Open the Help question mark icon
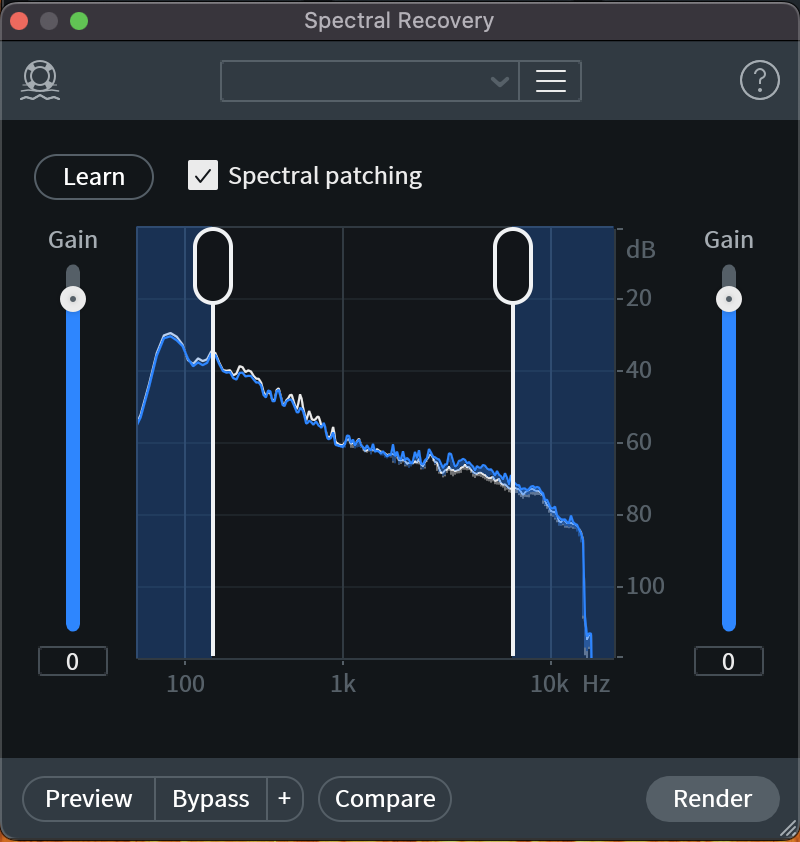This screenshot has height=842, width=800. (x=760, y=80)
